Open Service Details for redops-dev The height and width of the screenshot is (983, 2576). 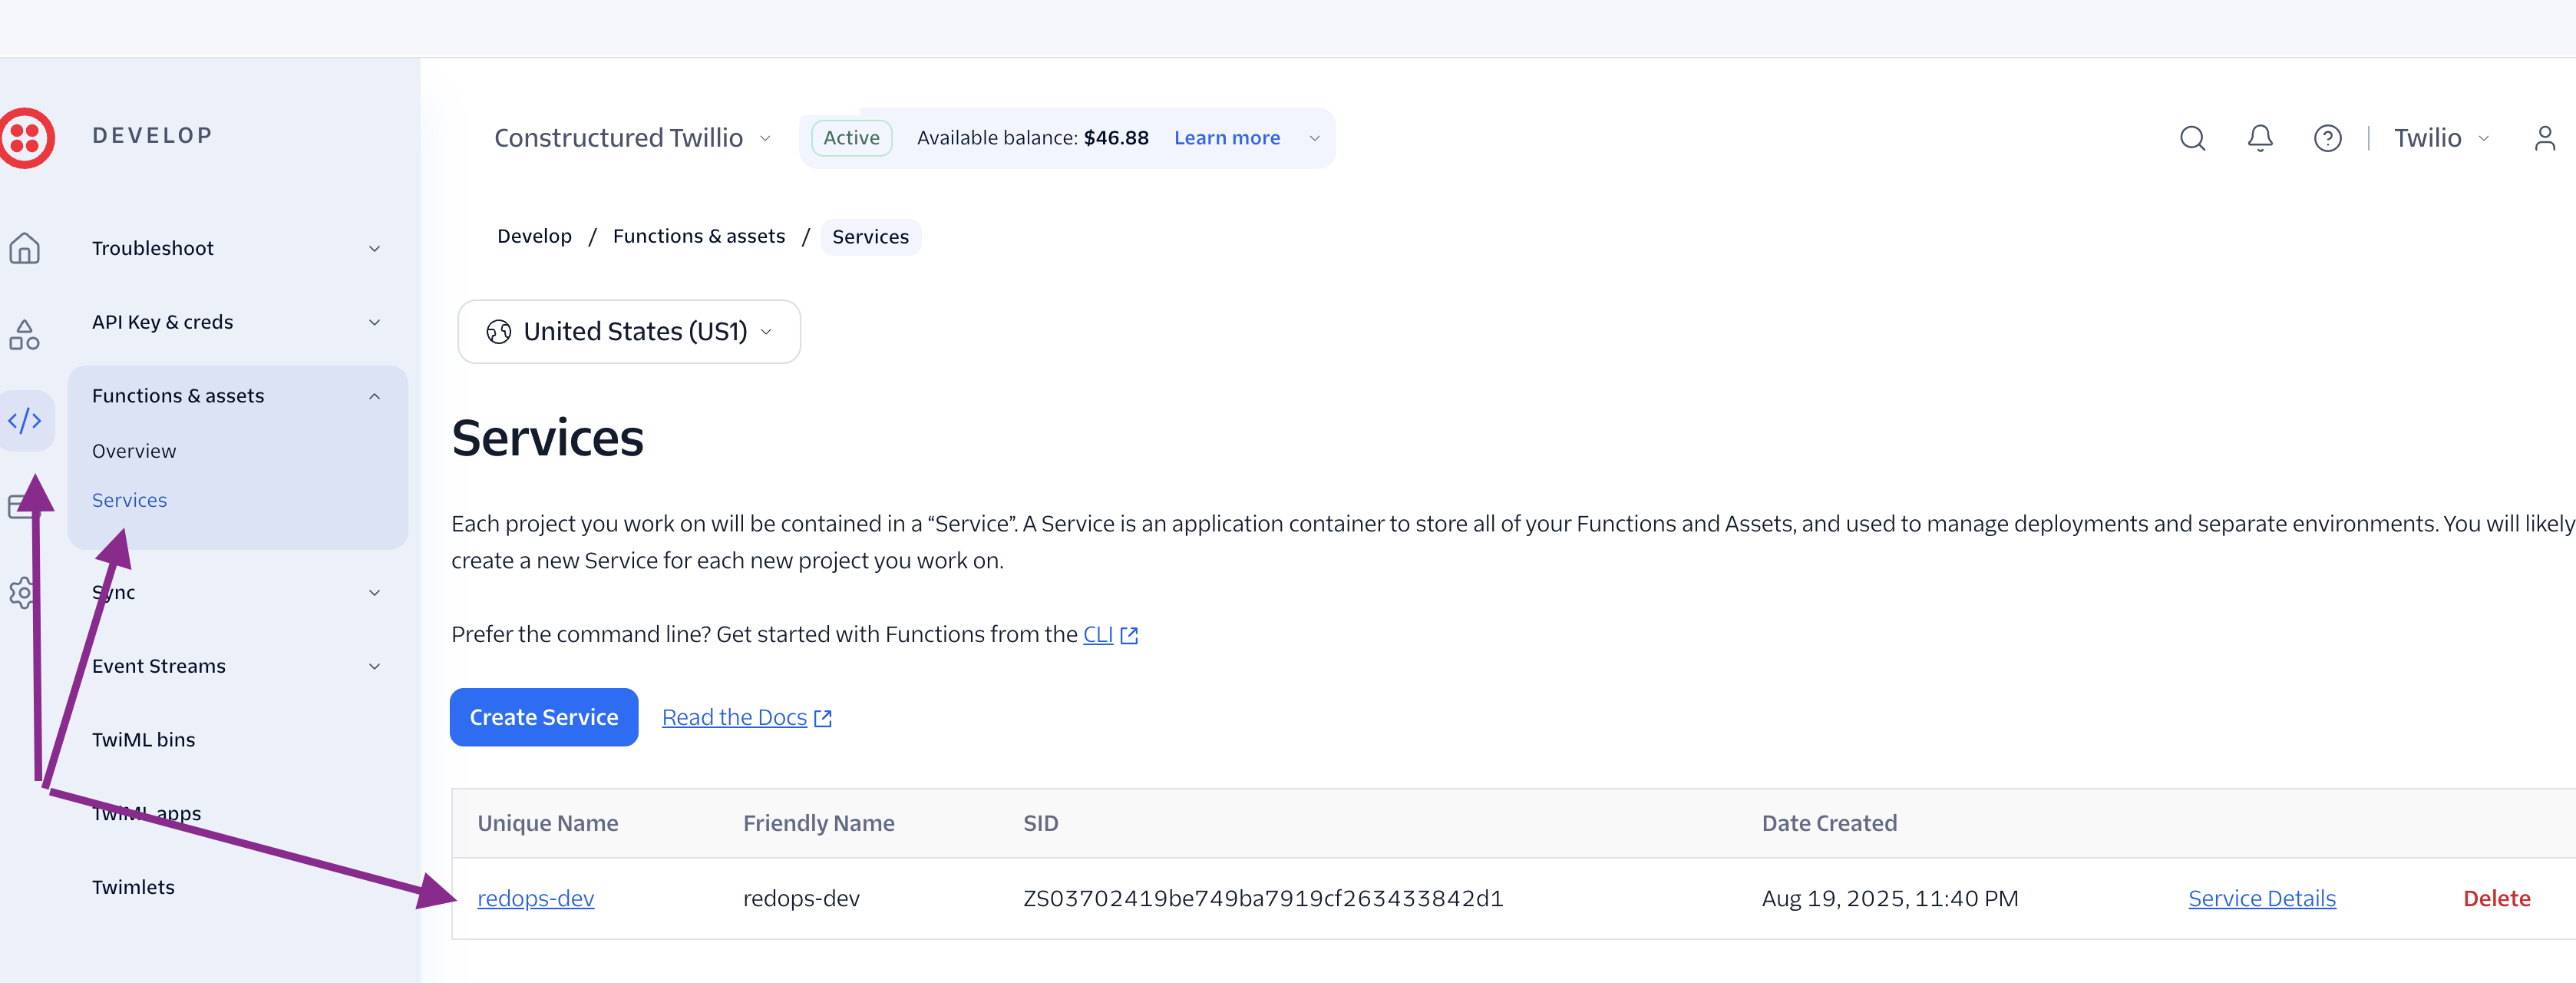[x=2262, y=899]
